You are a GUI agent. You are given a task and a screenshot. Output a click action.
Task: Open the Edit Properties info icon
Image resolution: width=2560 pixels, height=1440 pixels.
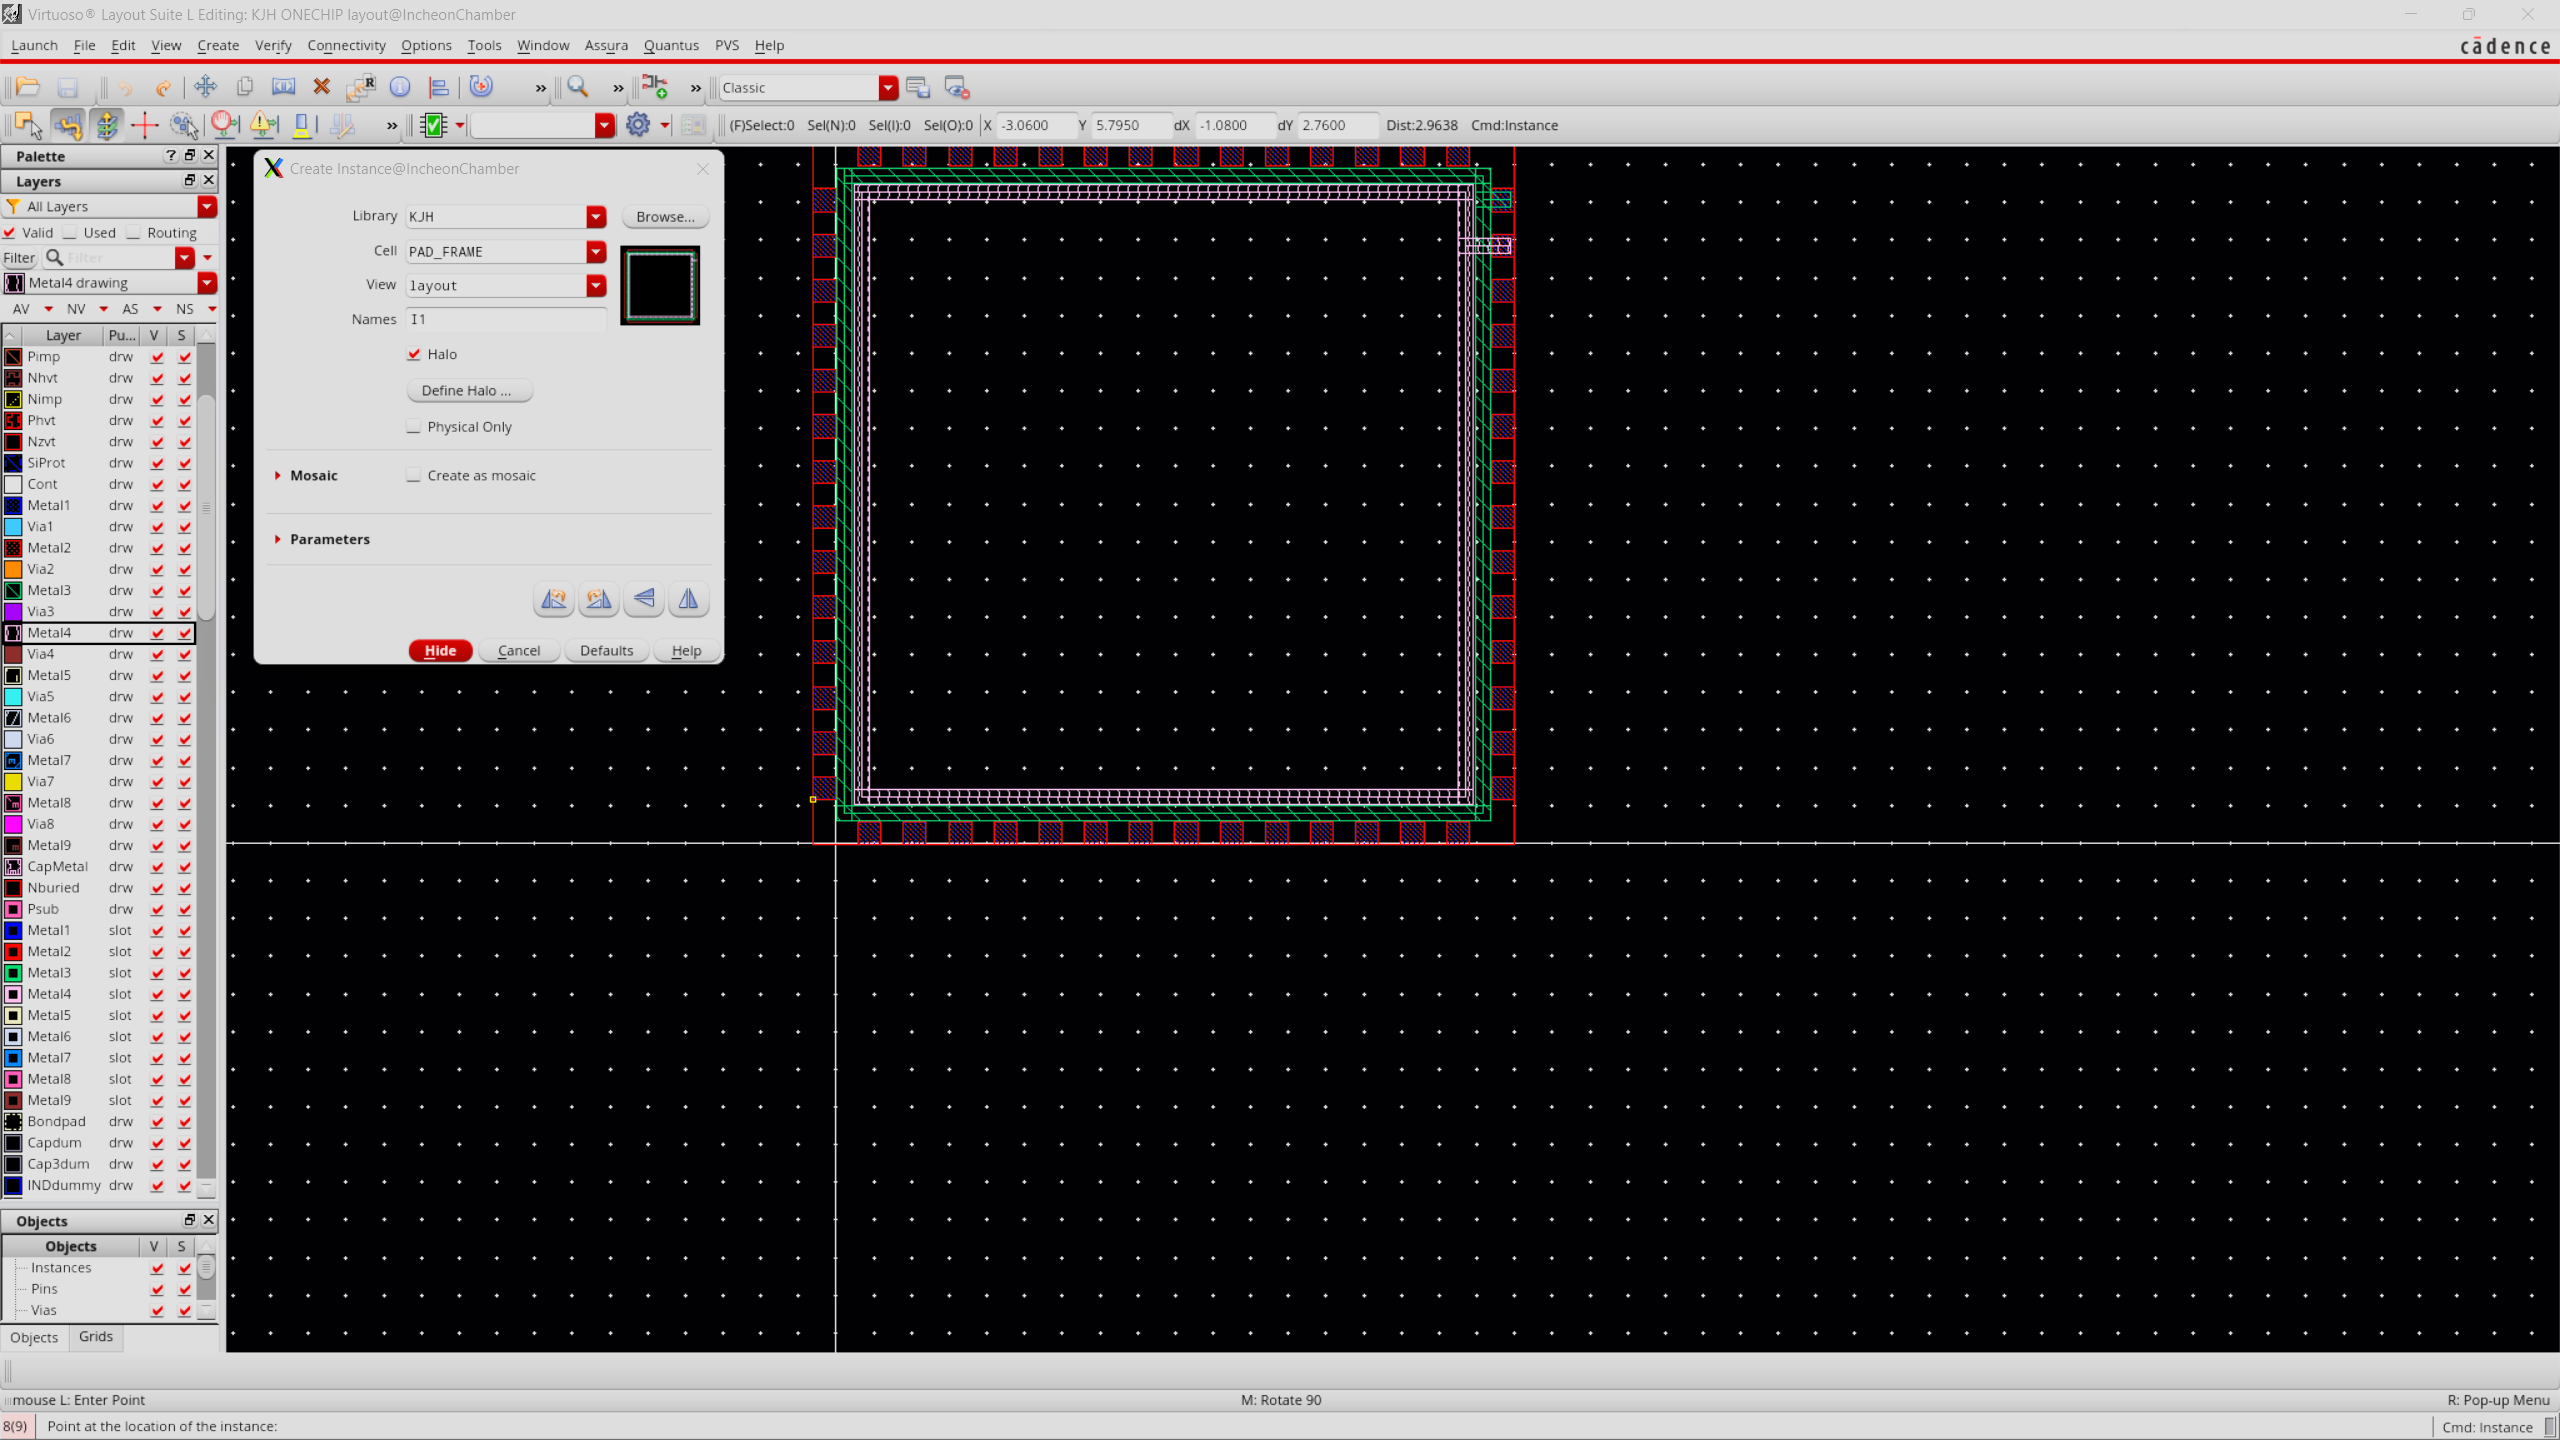pyautogui.click(x=400, y=87)
